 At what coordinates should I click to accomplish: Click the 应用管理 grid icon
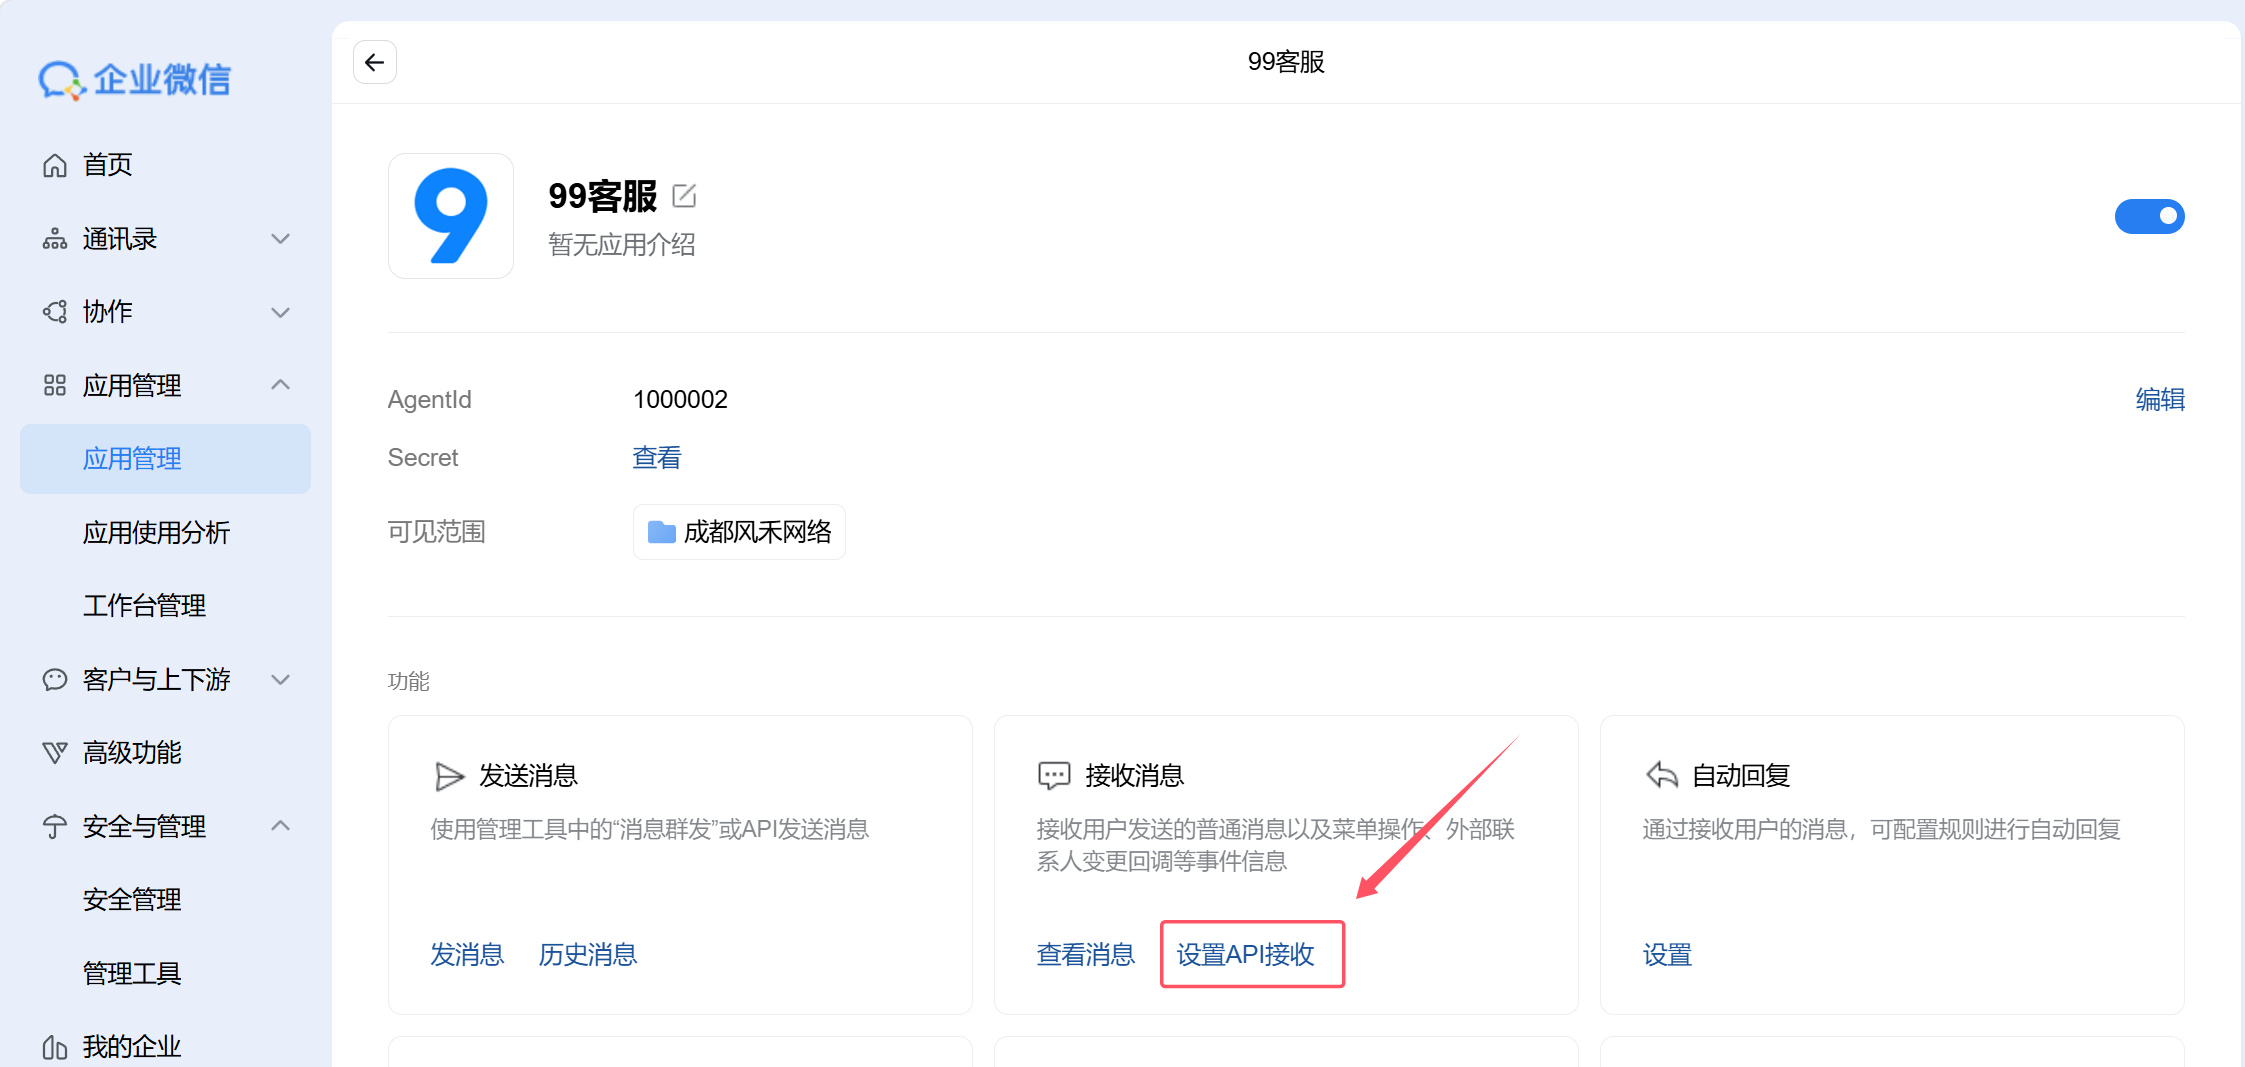[55, 385]
